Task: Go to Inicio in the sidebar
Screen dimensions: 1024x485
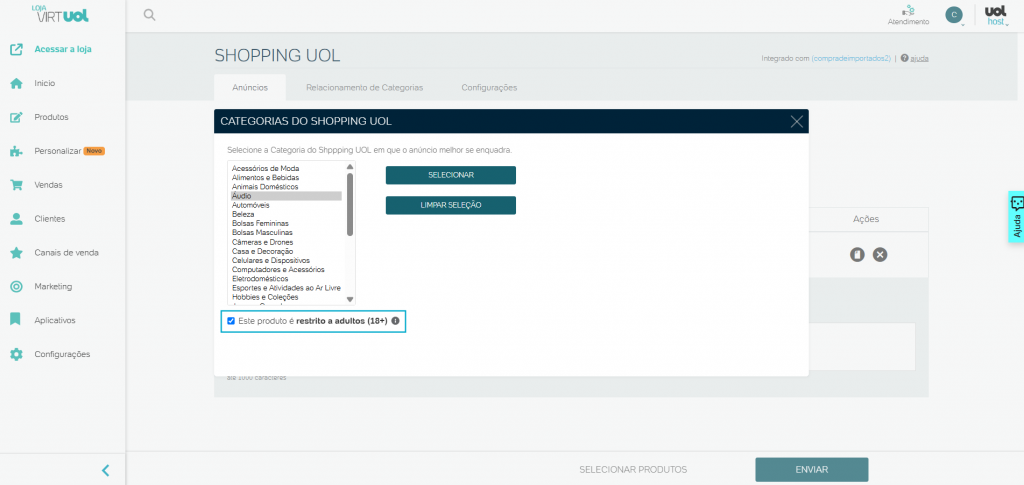Action: pyautogui.click(x=45, y=84)
